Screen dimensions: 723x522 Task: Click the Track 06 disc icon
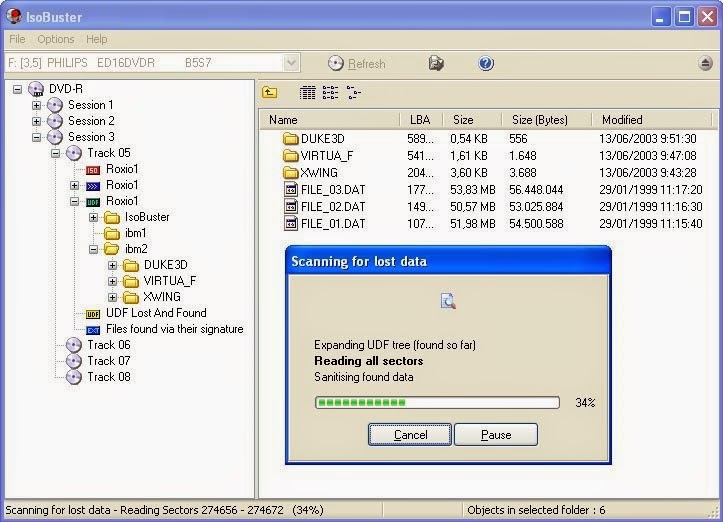pos(74,345)
